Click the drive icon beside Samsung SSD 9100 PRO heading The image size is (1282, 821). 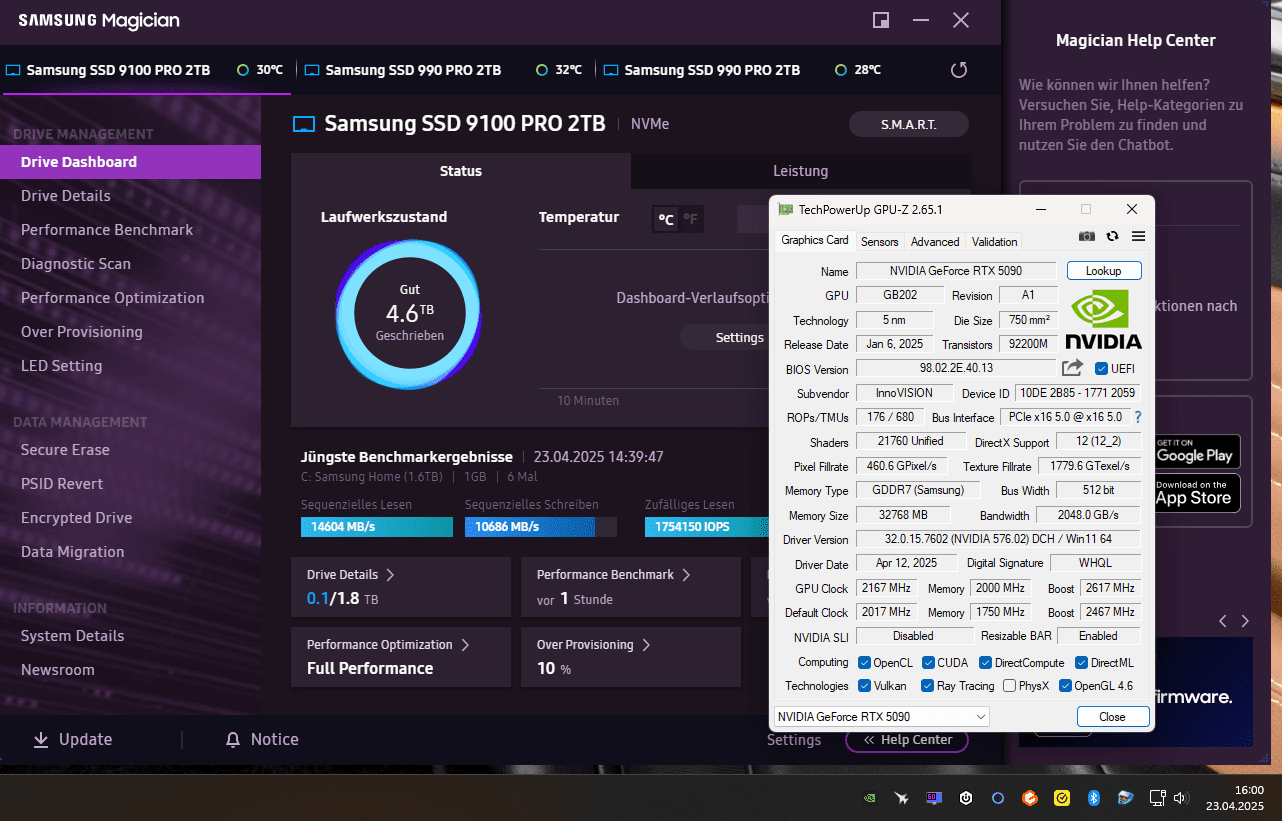coord(304,124)
